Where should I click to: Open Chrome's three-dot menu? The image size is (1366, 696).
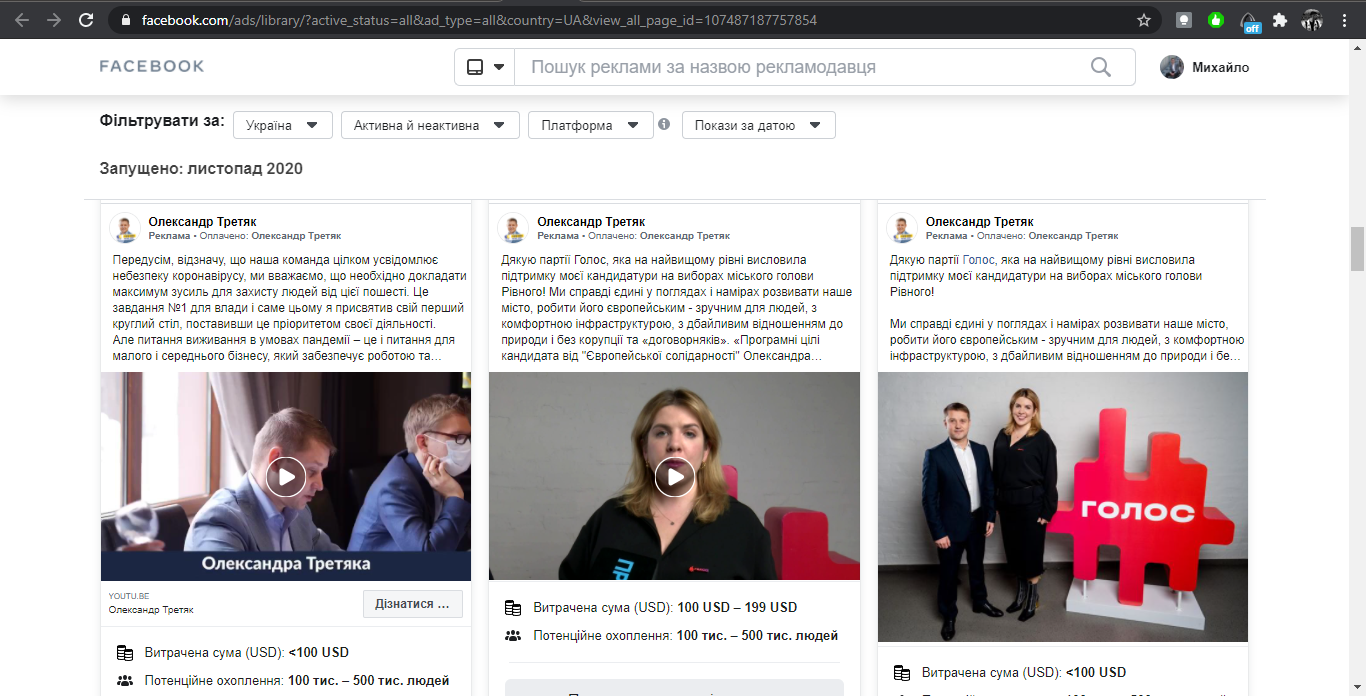pos(1344,20)
